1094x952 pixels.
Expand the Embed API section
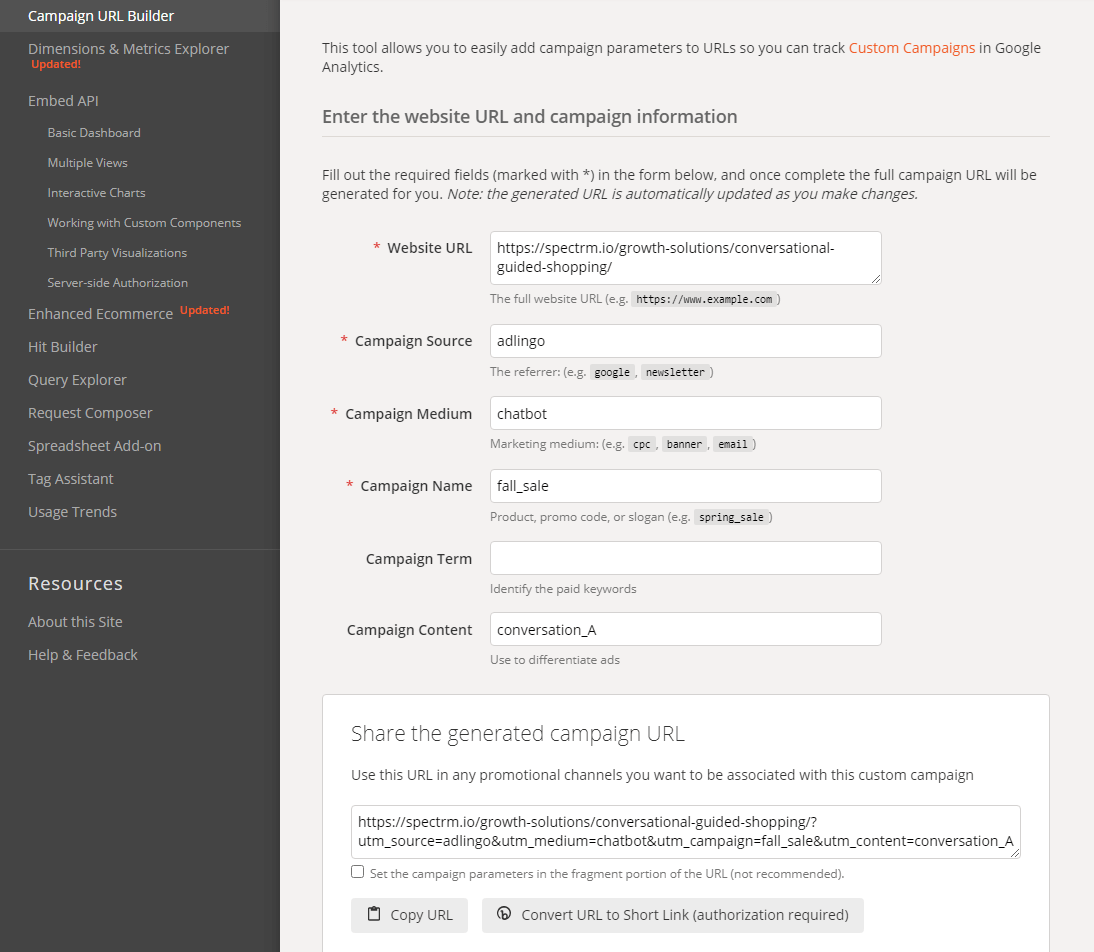click(63, 101)
